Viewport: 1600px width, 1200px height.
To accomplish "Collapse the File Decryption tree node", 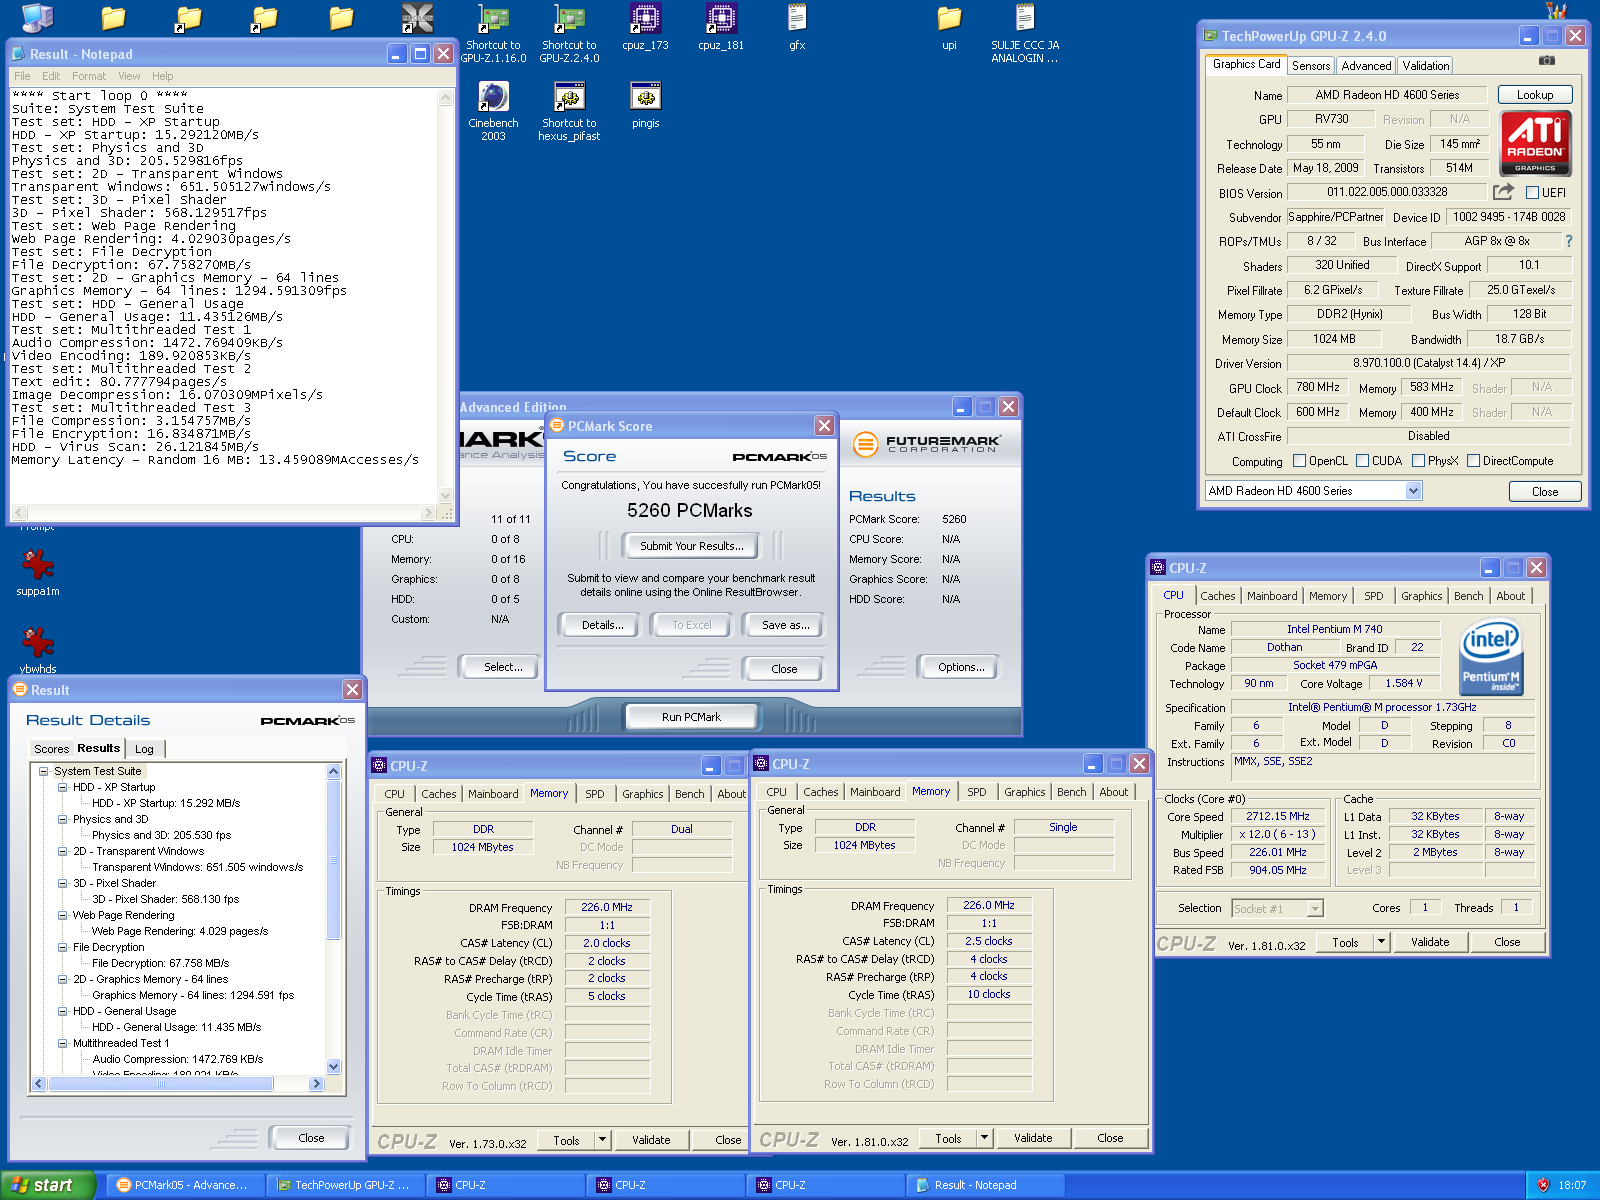I will tap(63, 947).
